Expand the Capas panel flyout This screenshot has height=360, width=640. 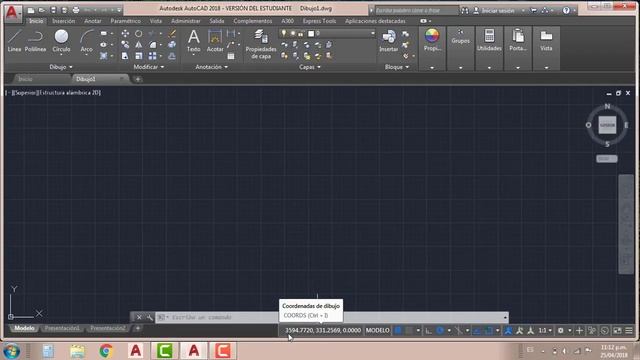point(310,67)
